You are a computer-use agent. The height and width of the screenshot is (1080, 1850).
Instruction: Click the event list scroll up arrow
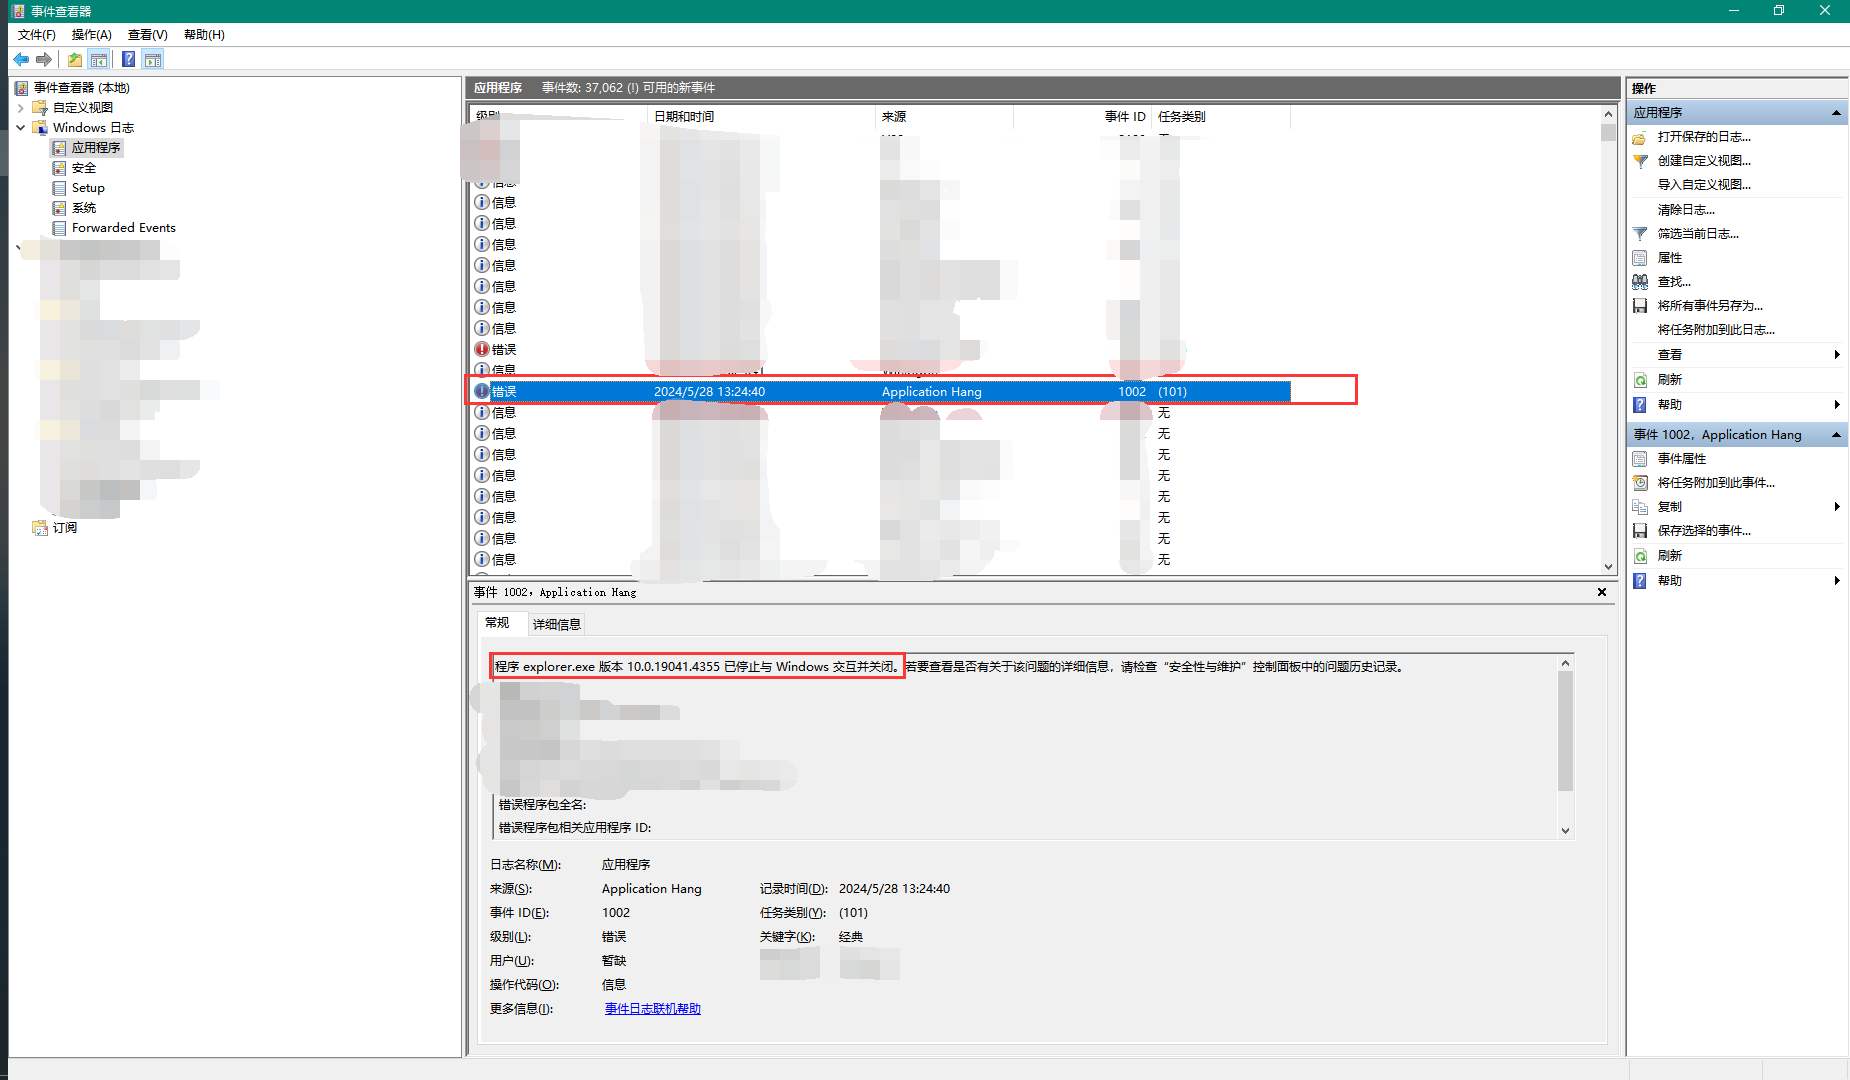pyautogui.click(x=1609, y=114)
